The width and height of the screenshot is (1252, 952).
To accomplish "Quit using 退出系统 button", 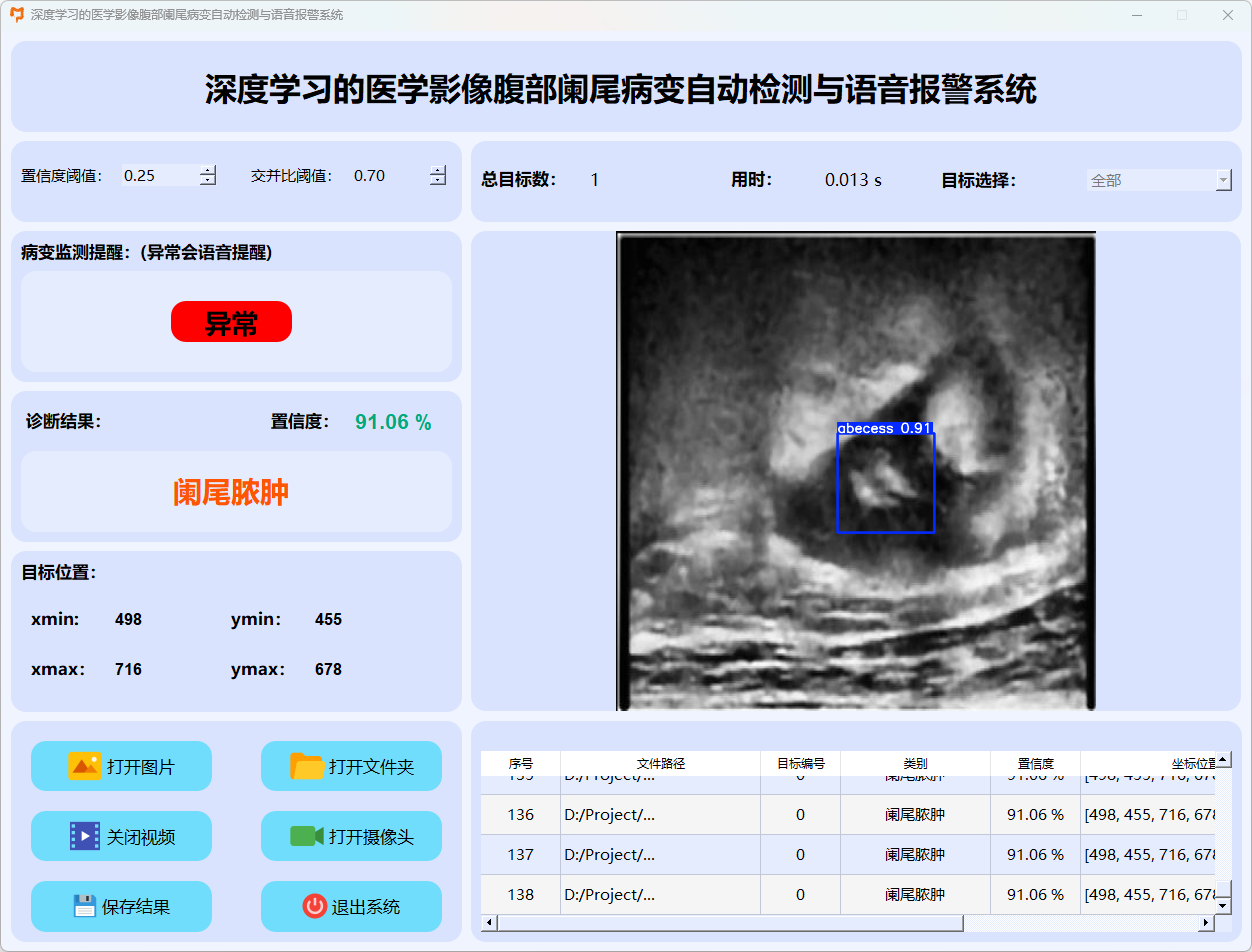I will [351, 906].
